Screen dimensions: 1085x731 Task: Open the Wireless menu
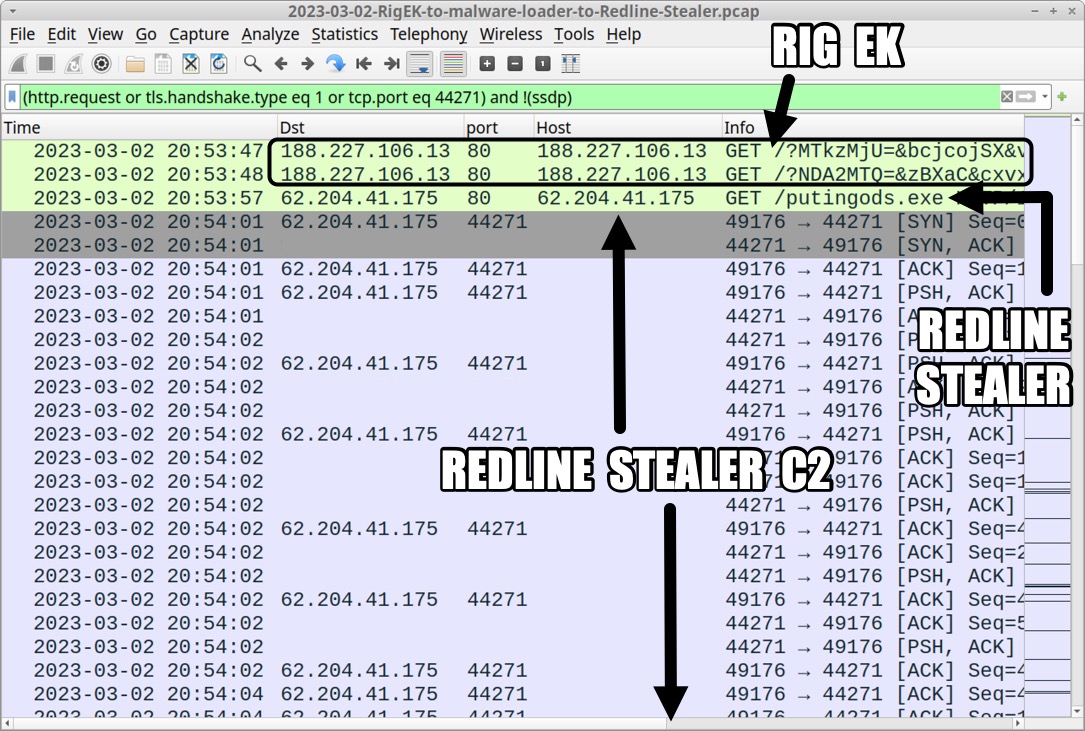coord(511,35)
